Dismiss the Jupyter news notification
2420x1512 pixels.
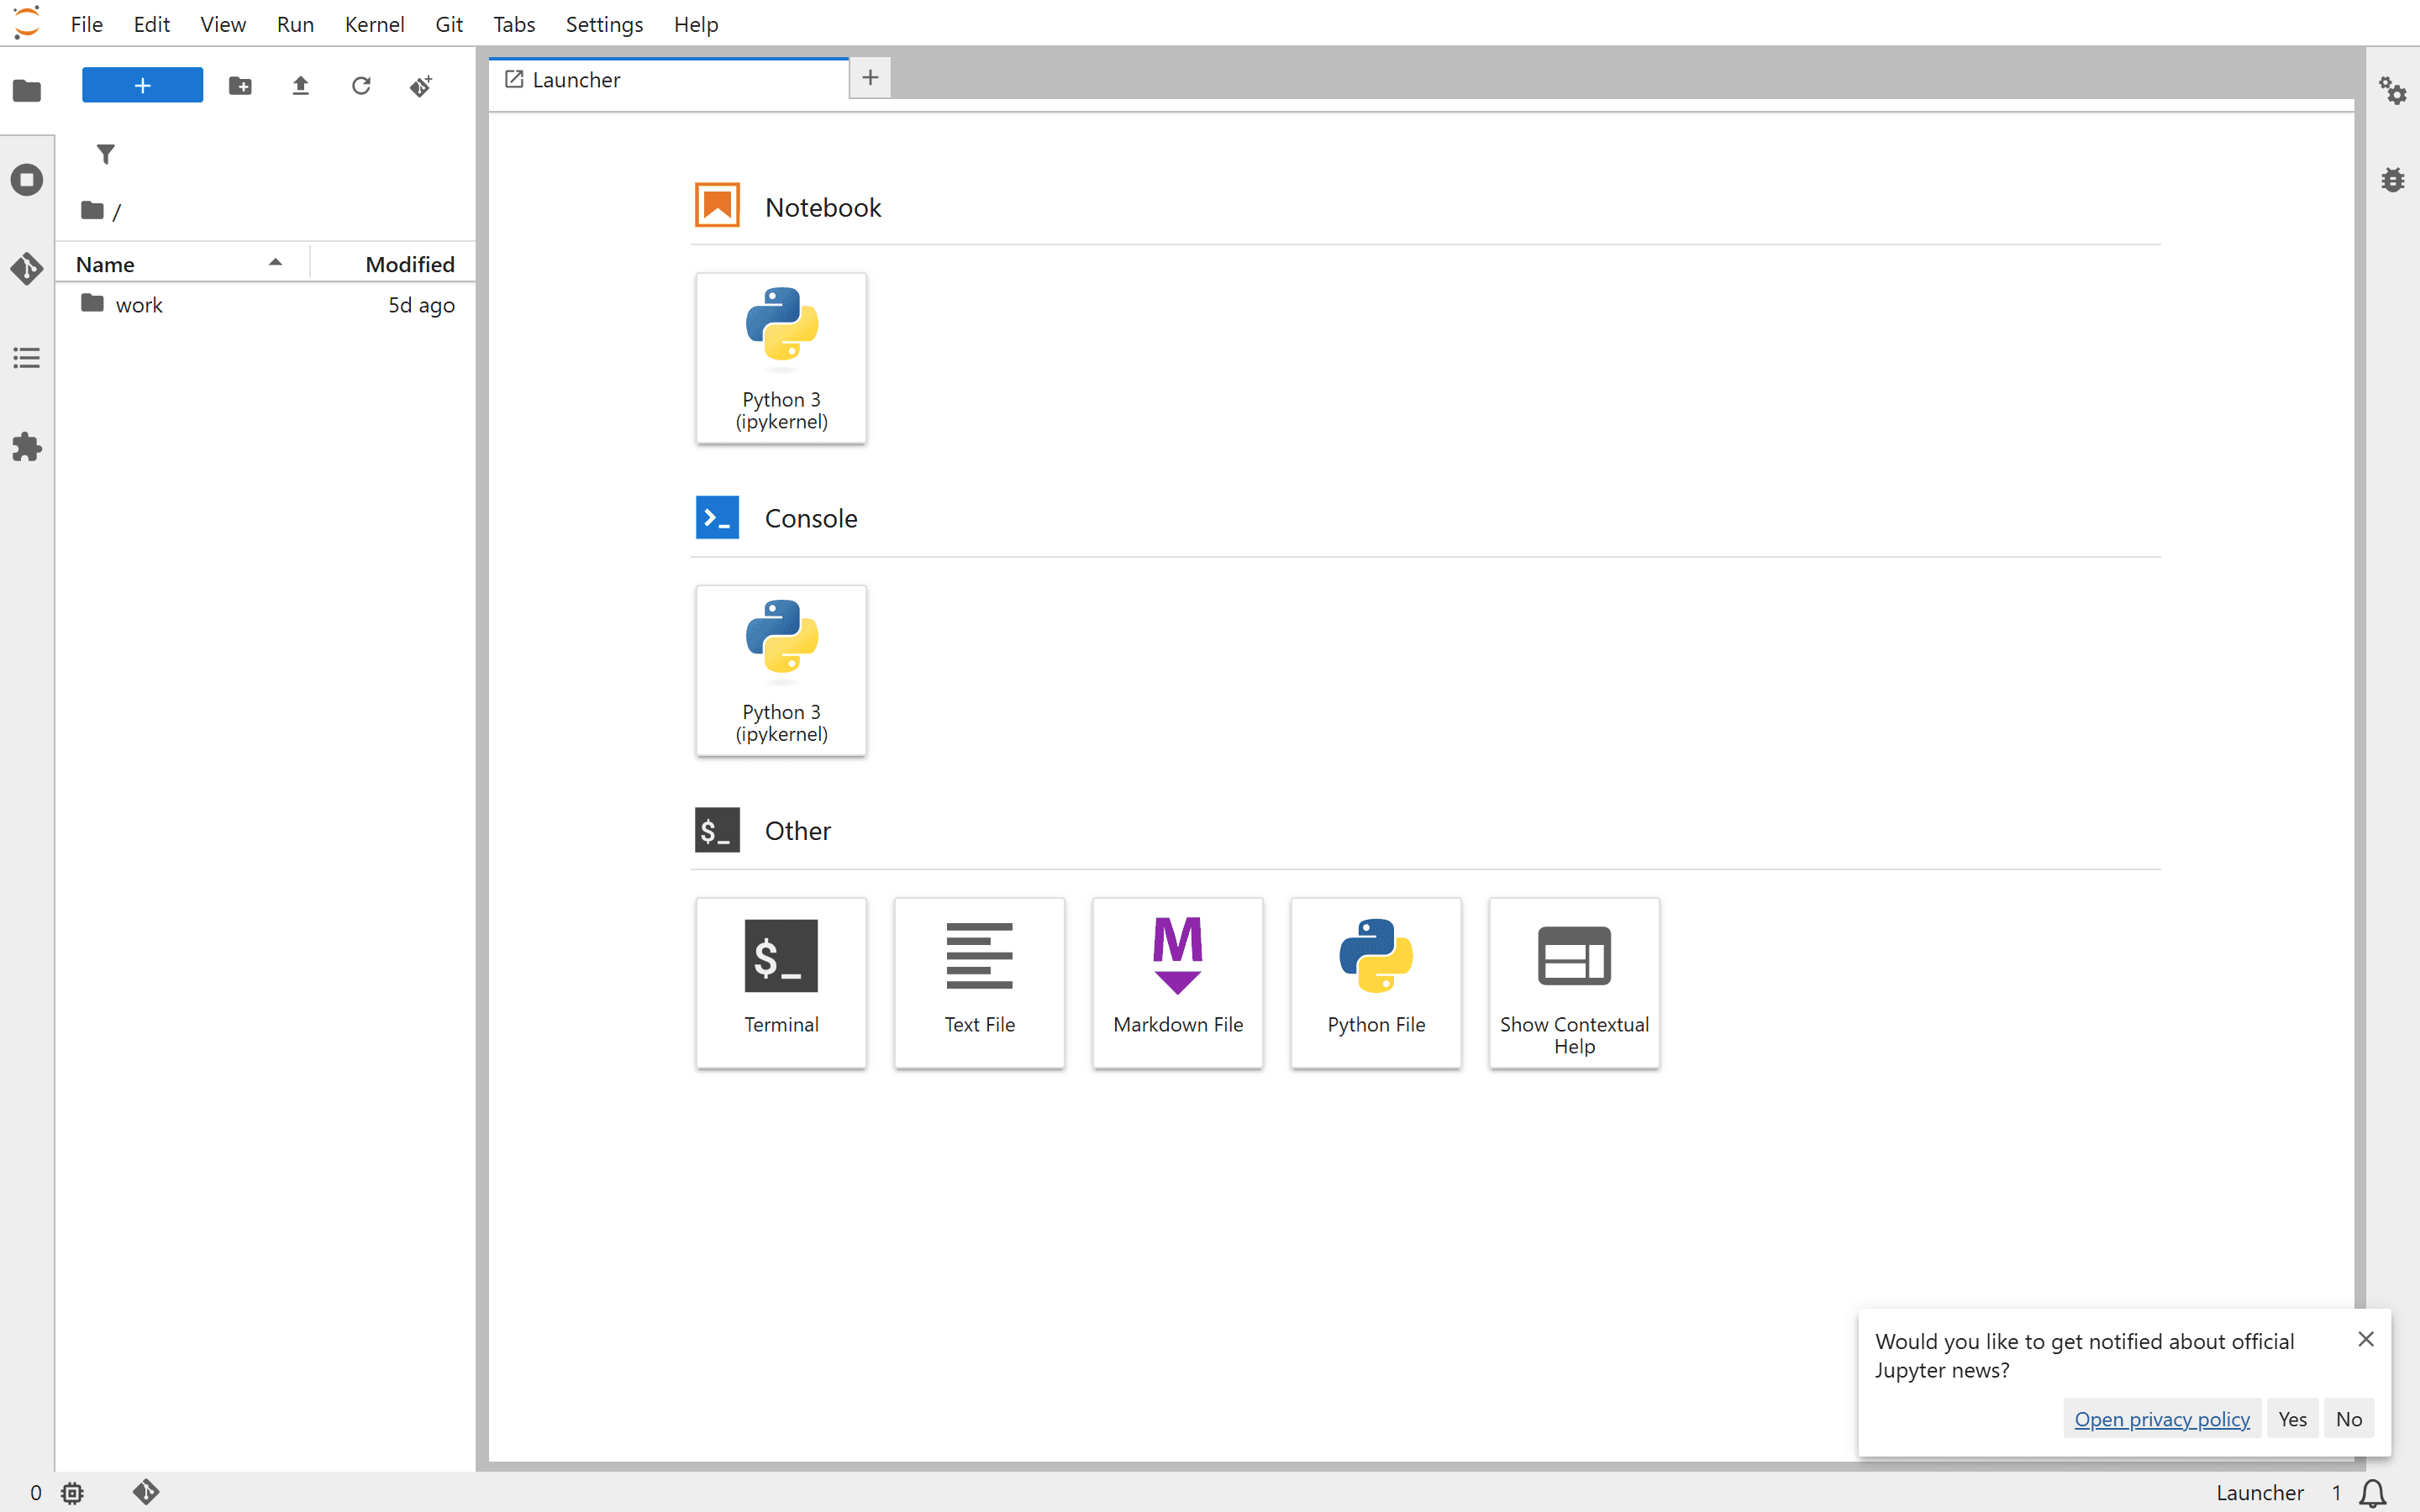point(2365,1339)
